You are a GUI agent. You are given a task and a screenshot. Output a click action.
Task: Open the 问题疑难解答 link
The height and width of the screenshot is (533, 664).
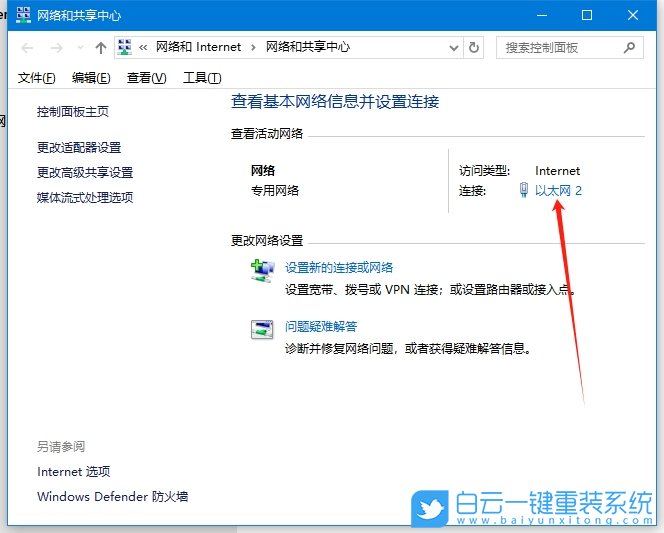point(321,326)
